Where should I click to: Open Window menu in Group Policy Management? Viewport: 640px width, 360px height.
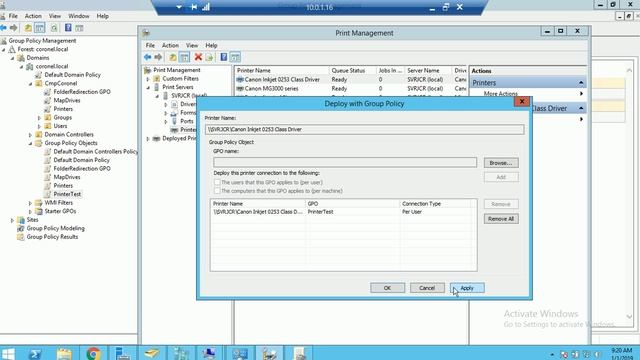79,16
